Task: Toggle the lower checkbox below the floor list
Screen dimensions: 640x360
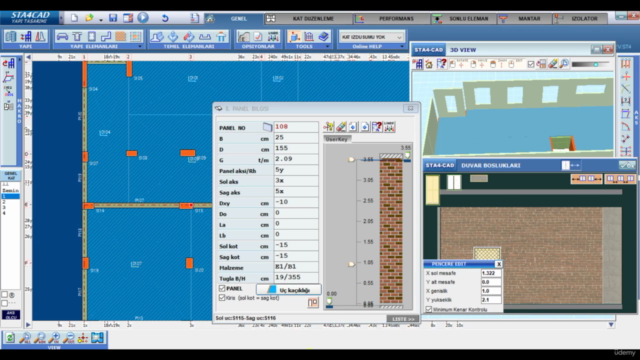Action: pos(4,303)
